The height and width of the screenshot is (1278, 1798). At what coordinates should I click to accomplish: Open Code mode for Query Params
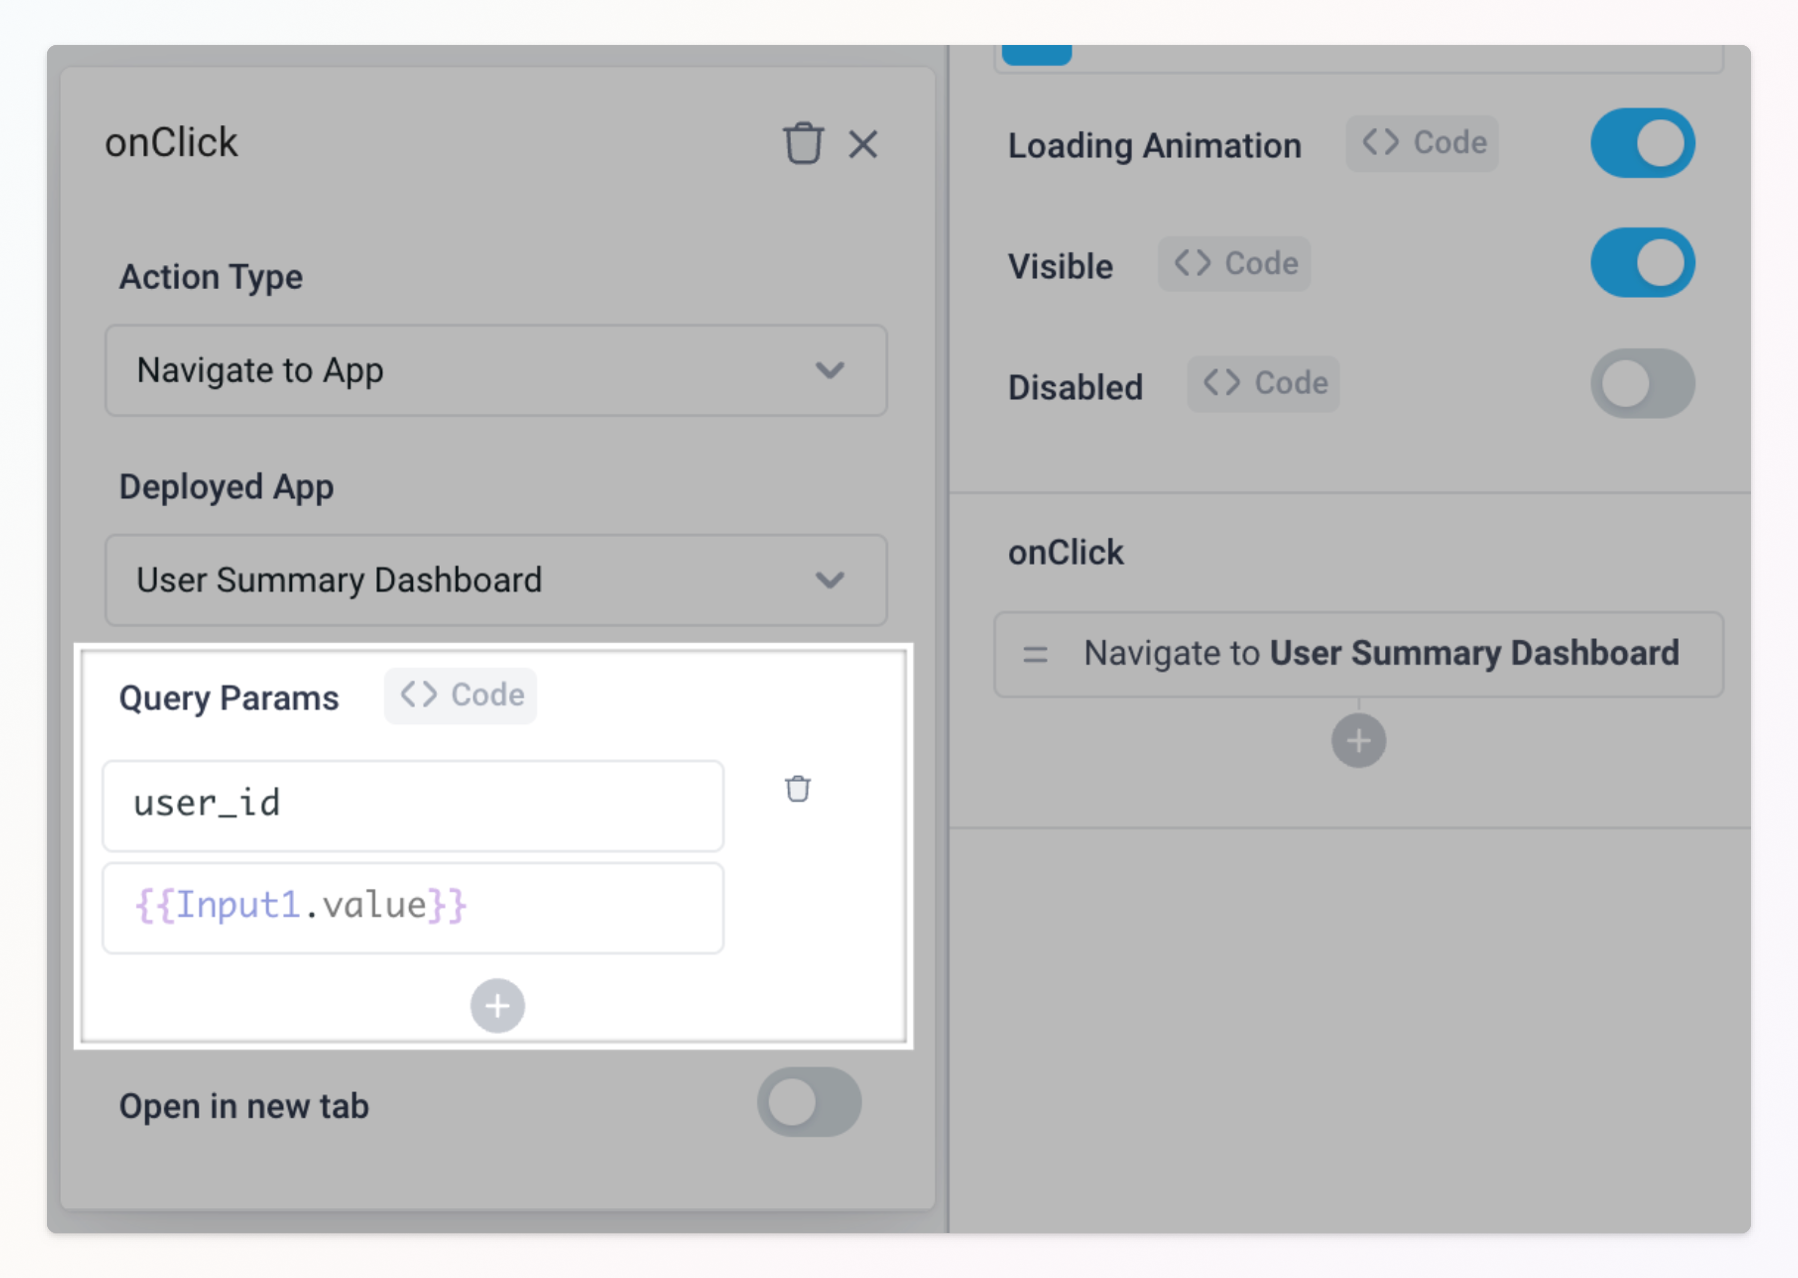click(x=460, y=695)
